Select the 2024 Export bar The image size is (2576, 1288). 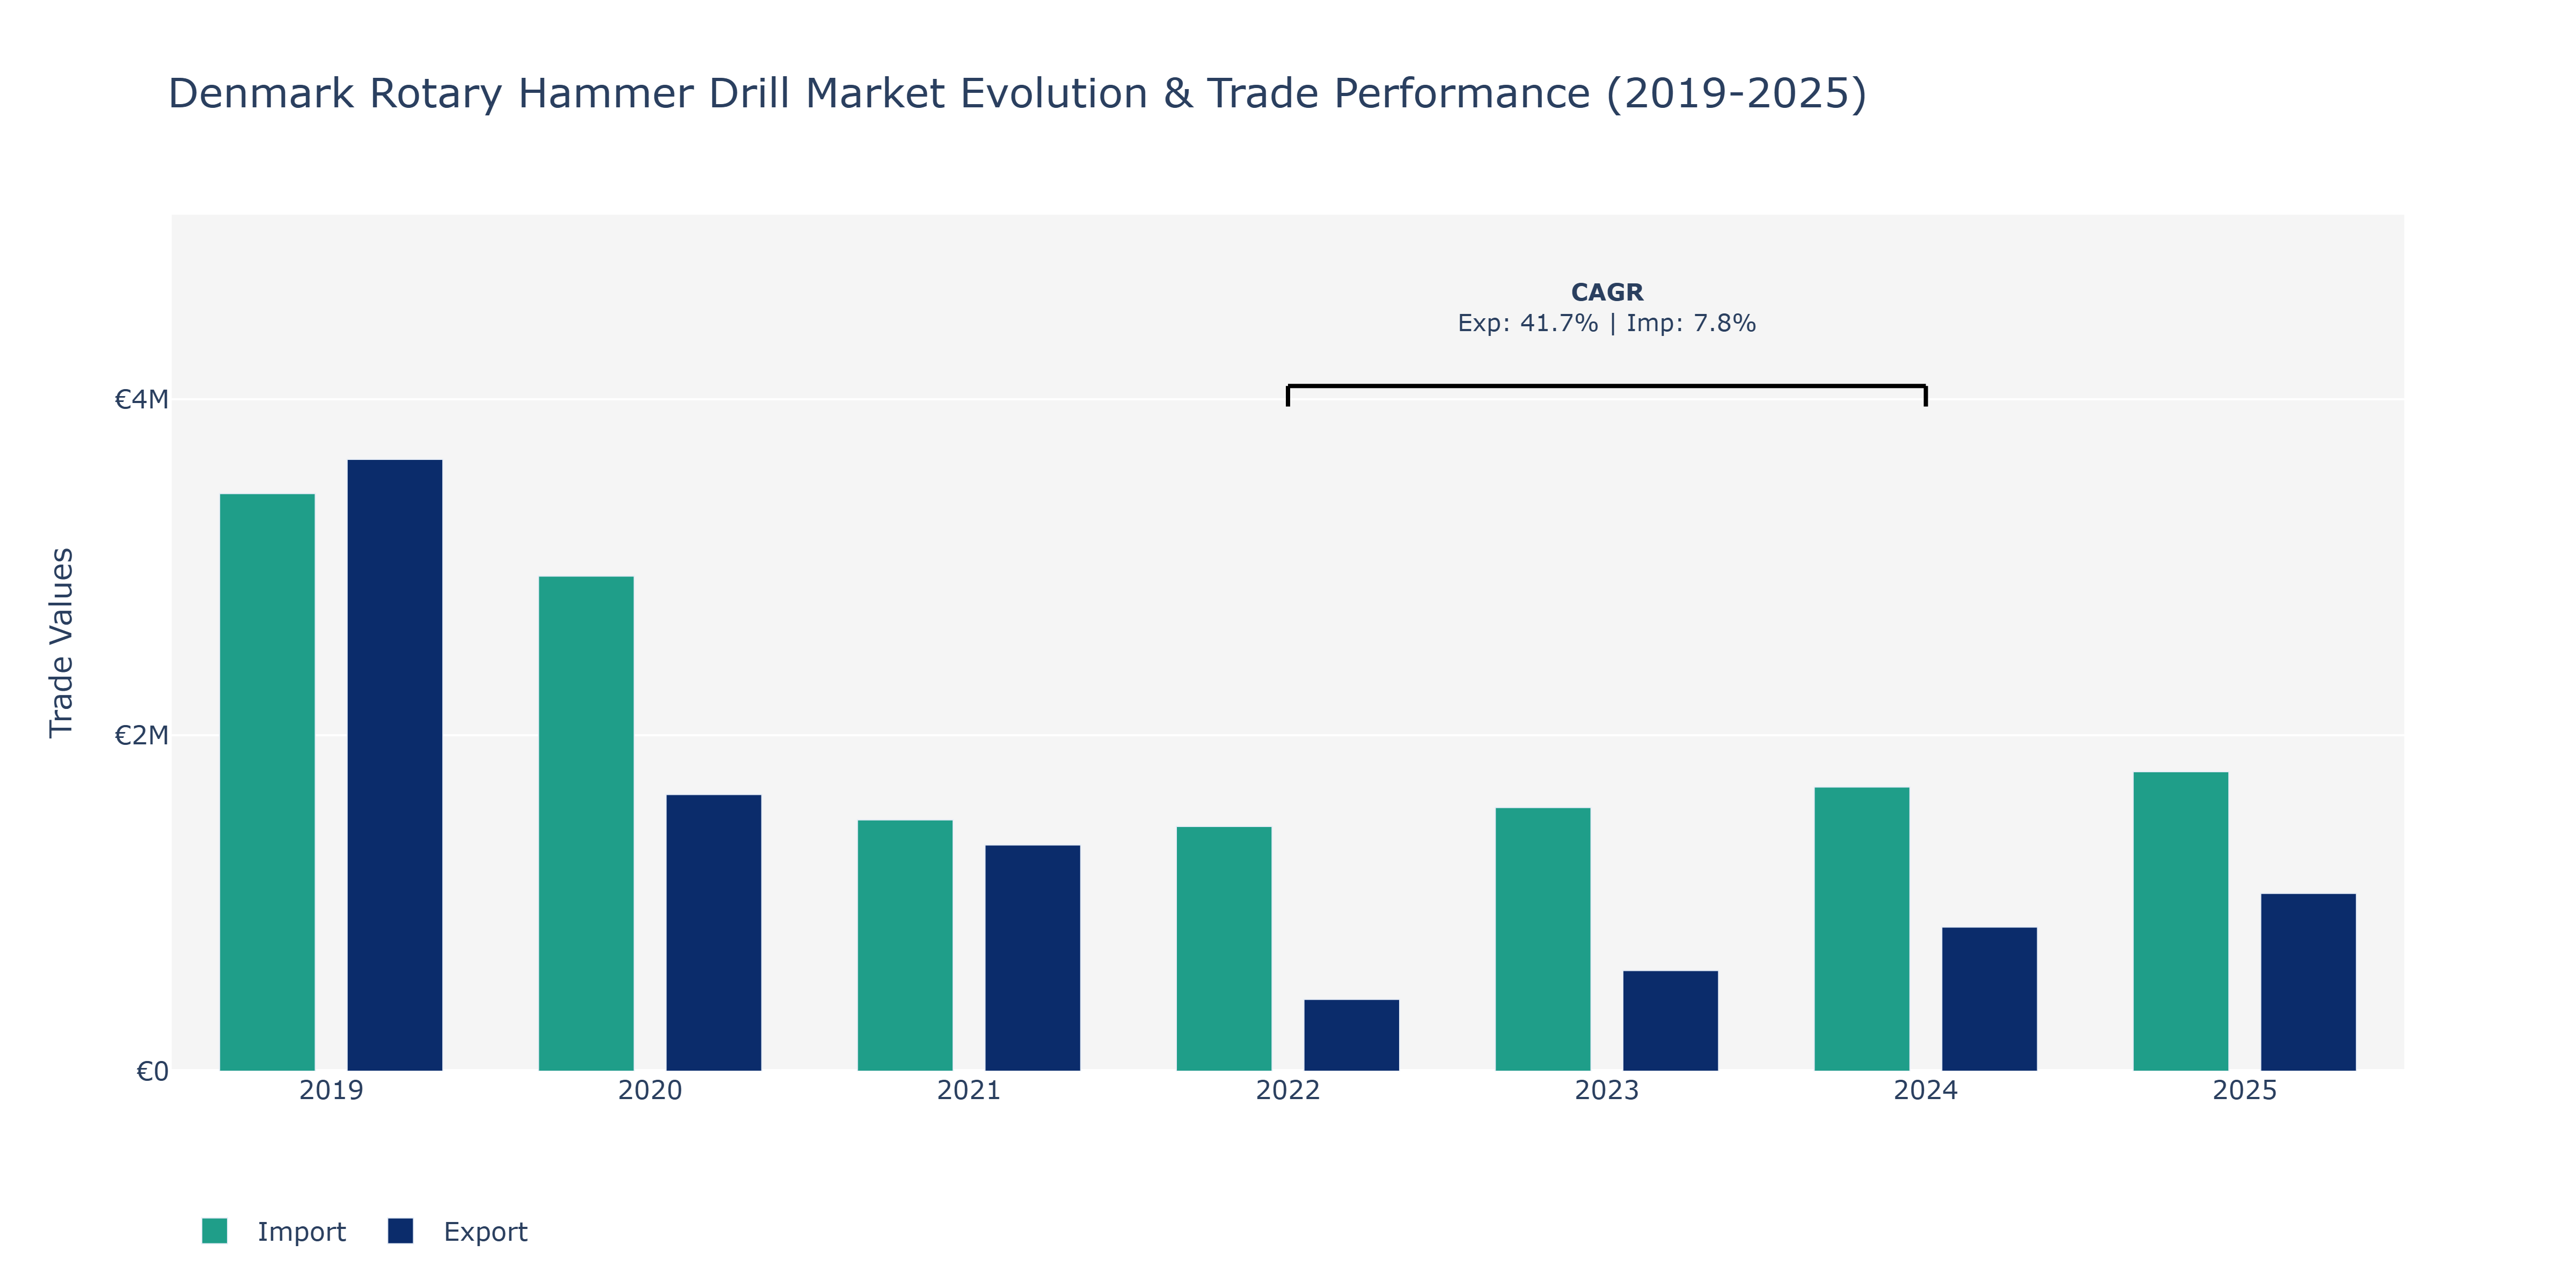tap(1990, 999)
